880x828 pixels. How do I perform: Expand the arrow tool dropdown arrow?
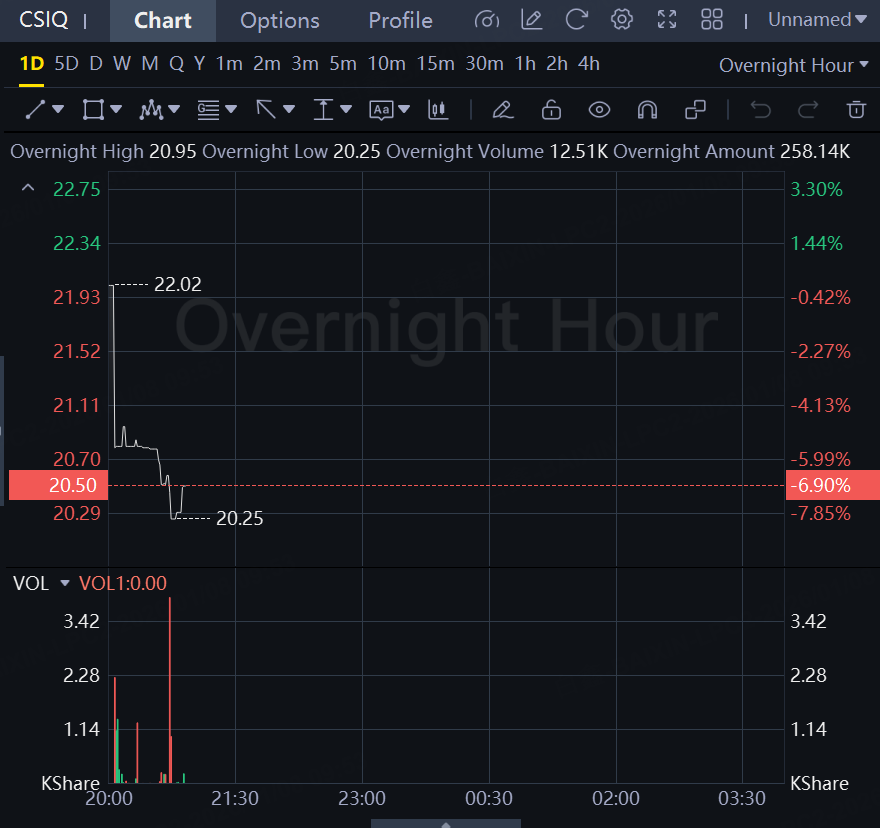[289, 109]
